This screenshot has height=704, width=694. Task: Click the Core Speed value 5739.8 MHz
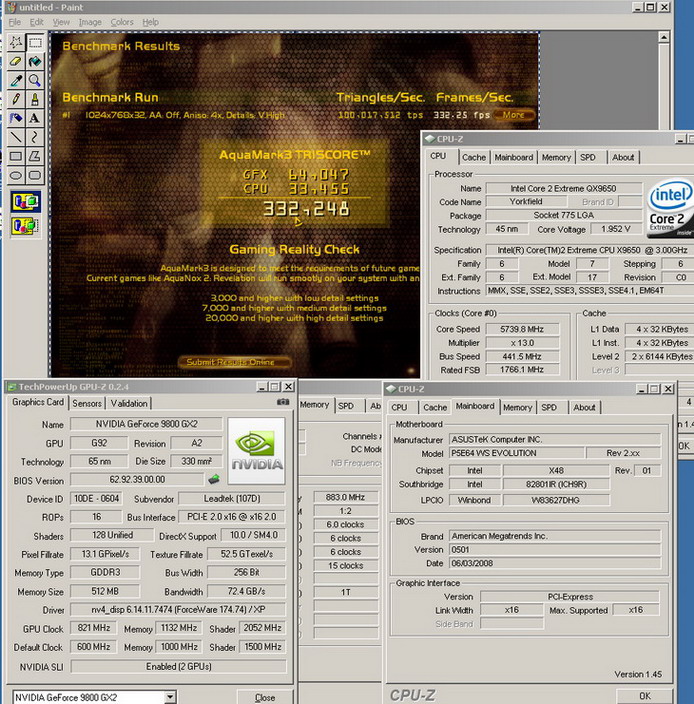[522, 329]
